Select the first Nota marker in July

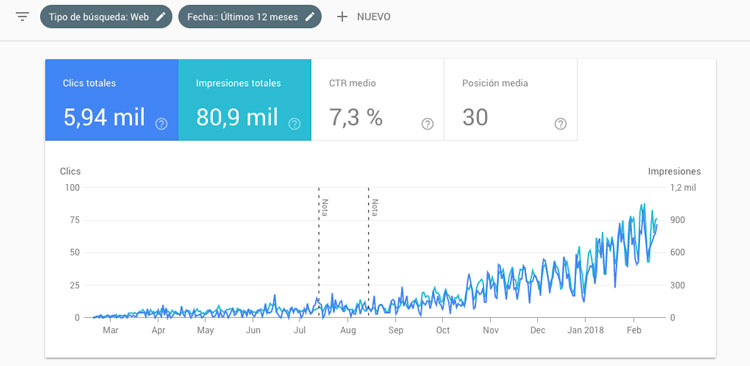(x=324, y=208)
